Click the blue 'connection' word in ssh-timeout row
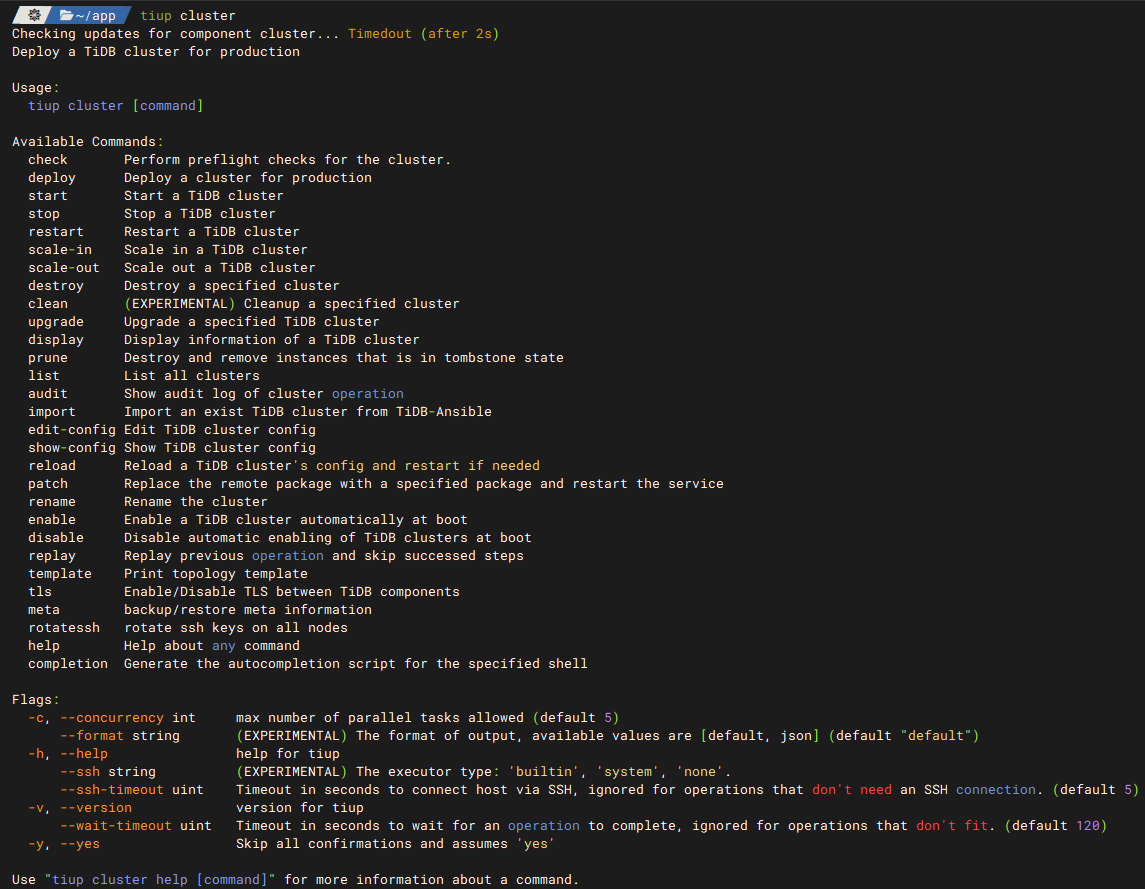This screenshot has height=889, width=1145. point(996,790)
